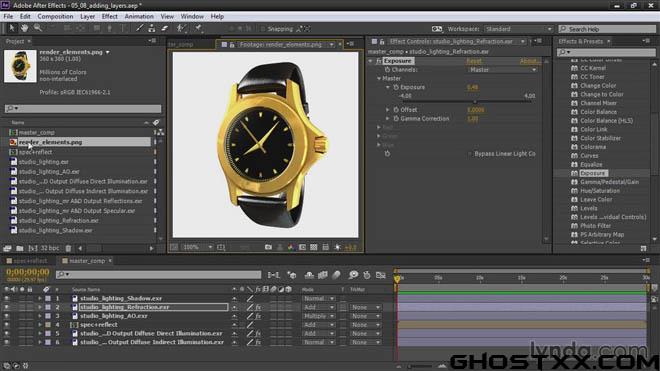The width and height of the screenshot is (660, 371).
Task: Open the Channels Master dropdown
Action: (503, 70)
